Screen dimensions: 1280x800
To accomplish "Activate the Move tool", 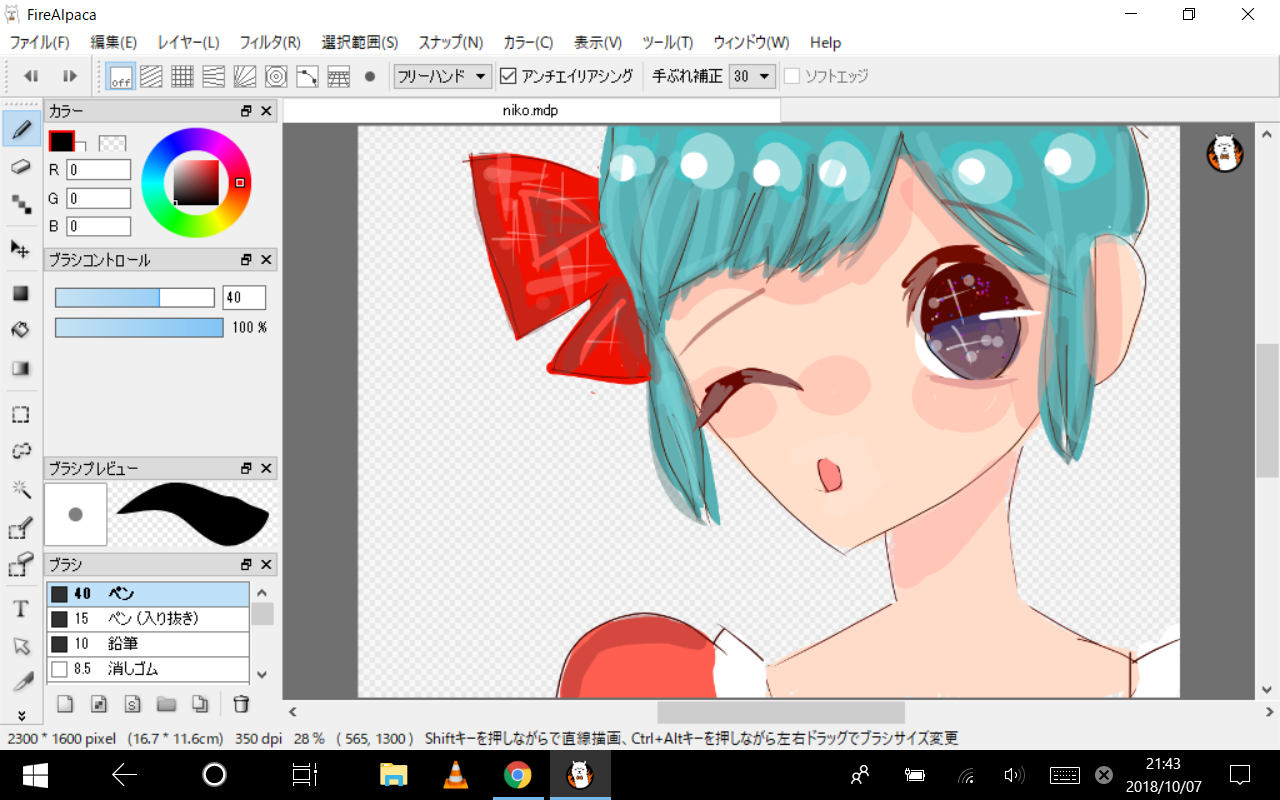I will (x=21, y=248).
